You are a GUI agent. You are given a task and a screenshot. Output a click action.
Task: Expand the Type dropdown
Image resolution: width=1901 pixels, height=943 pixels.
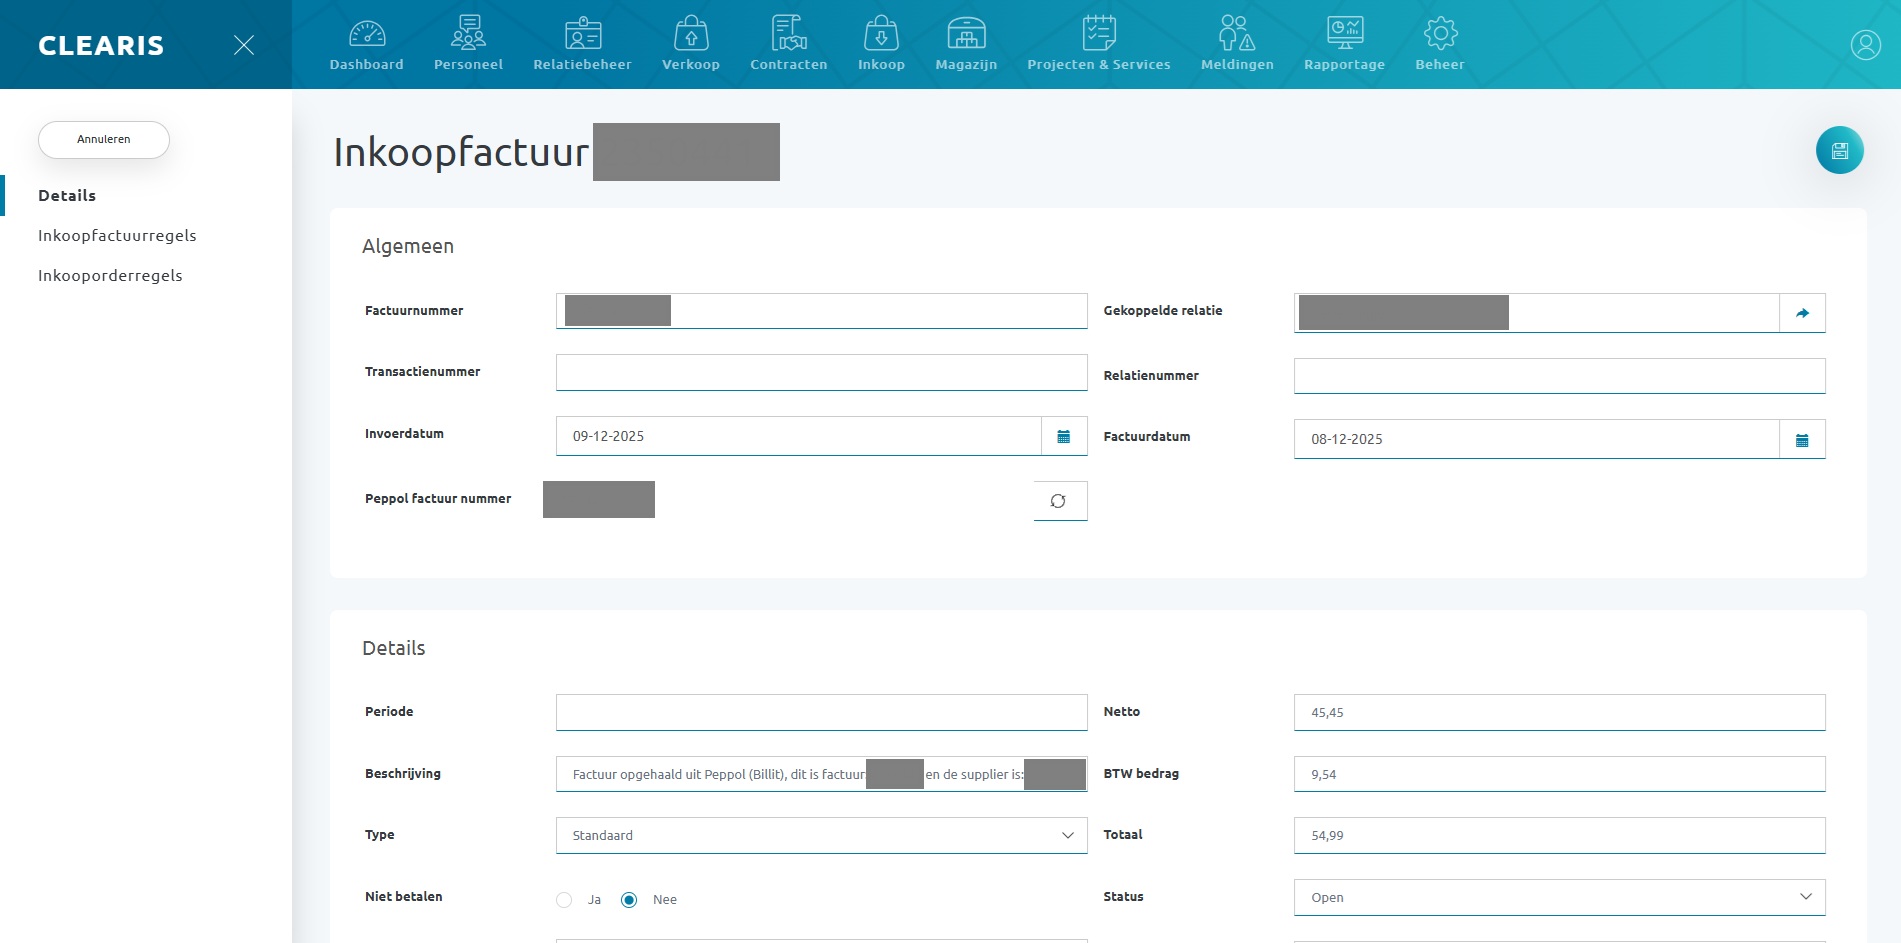click(821, 836)
